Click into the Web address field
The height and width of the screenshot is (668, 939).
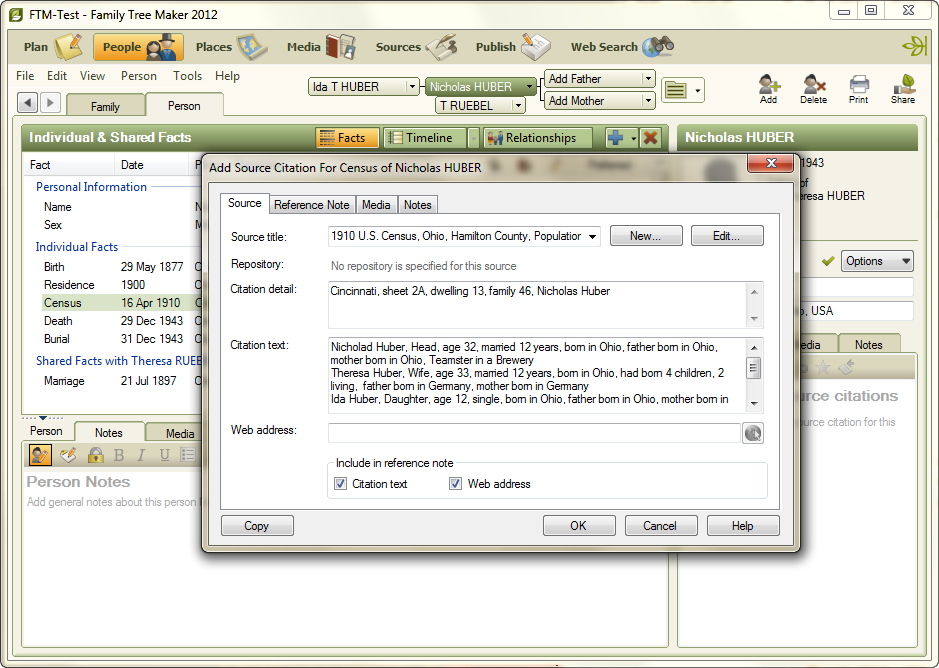pyautogui.click(x=534, y=433)
